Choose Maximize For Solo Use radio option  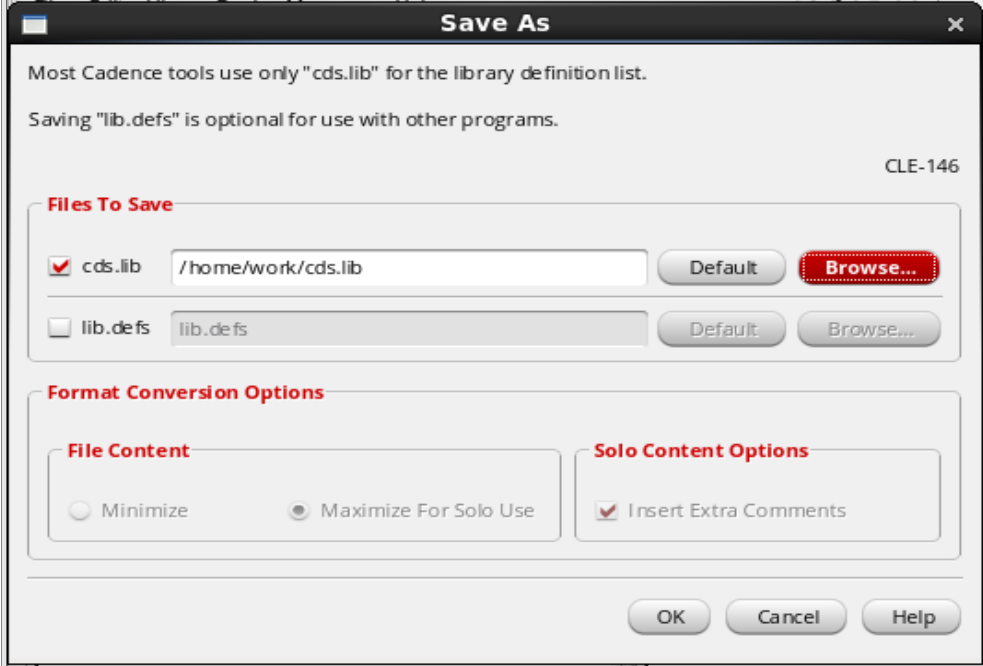point(299,511)
